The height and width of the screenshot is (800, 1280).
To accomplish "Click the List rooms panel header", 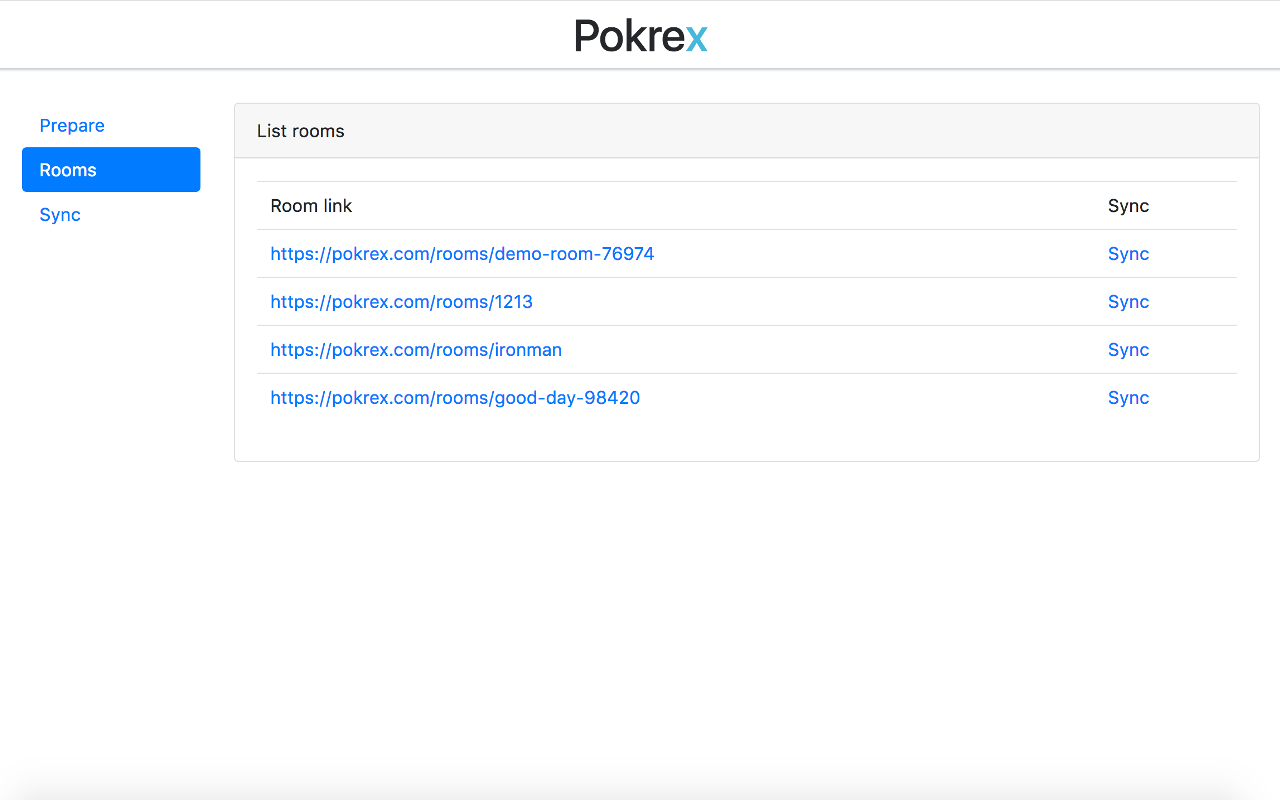I will pos(747,131).
